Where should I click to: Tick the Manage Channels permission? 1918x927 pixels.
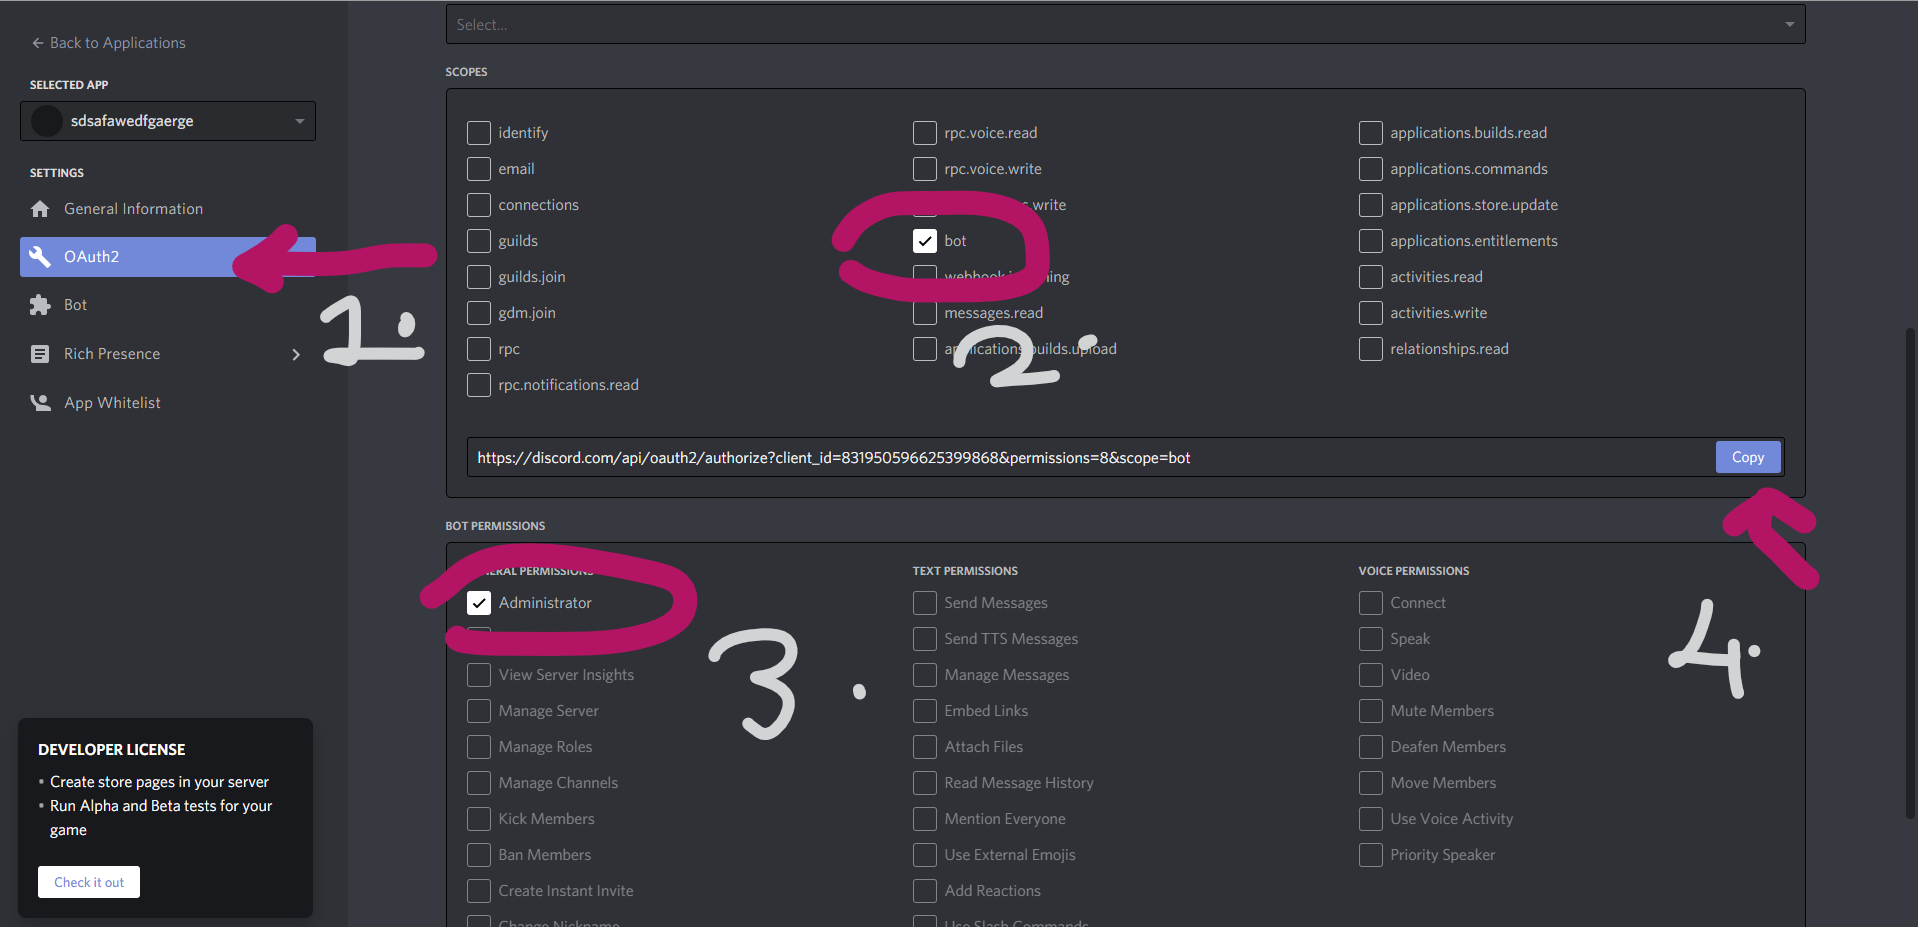coord(479,783)
